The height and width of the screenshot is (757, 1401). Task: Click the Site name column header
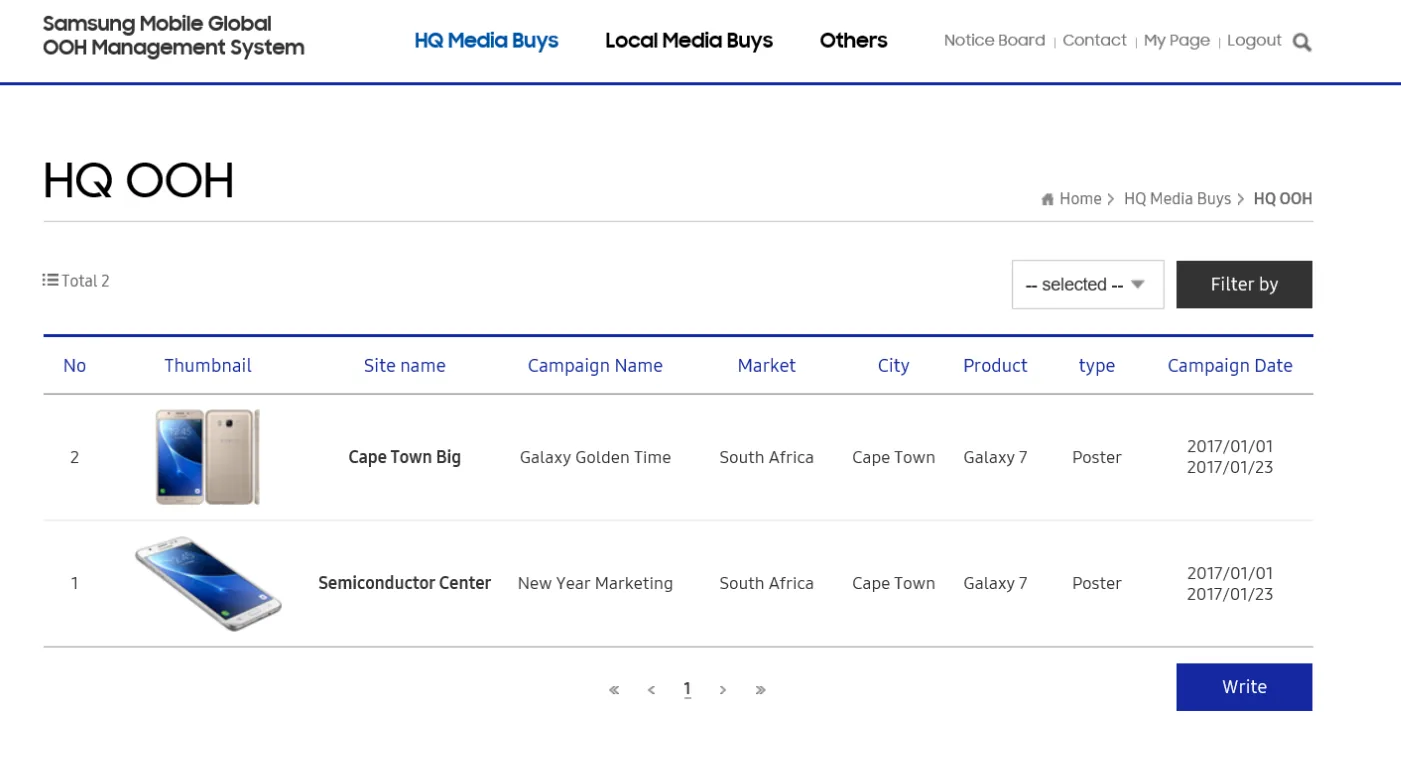[x=404, y=366]
